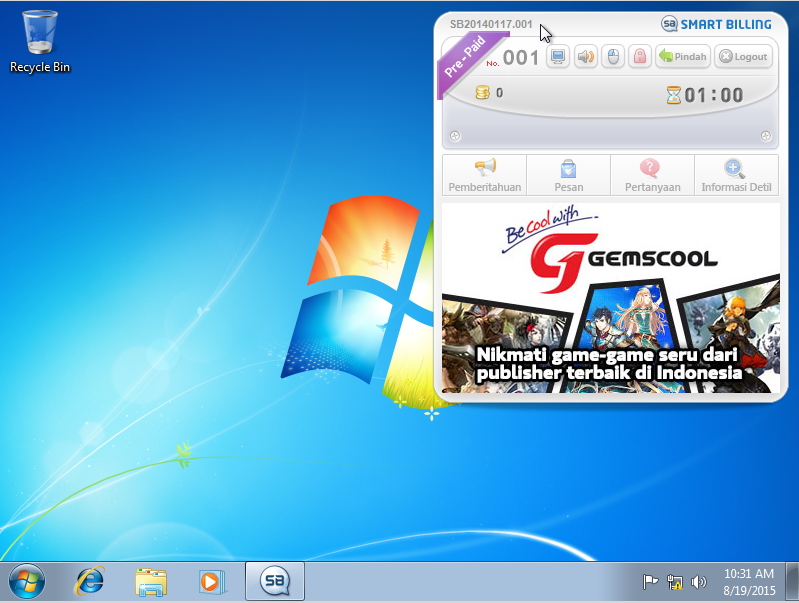Screen dimensions: 799x603
Task: Open Windows Media Player from the taskbar
Action: (212, 582)
